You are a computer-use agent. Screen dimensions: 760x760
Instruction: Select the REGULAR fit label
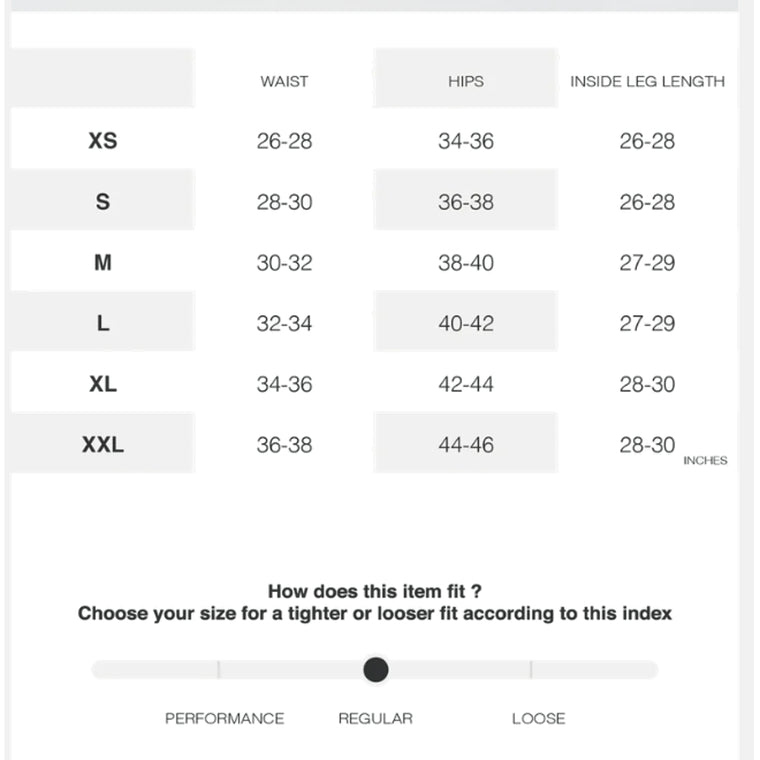pyautogui.click(x=375, y=718)
